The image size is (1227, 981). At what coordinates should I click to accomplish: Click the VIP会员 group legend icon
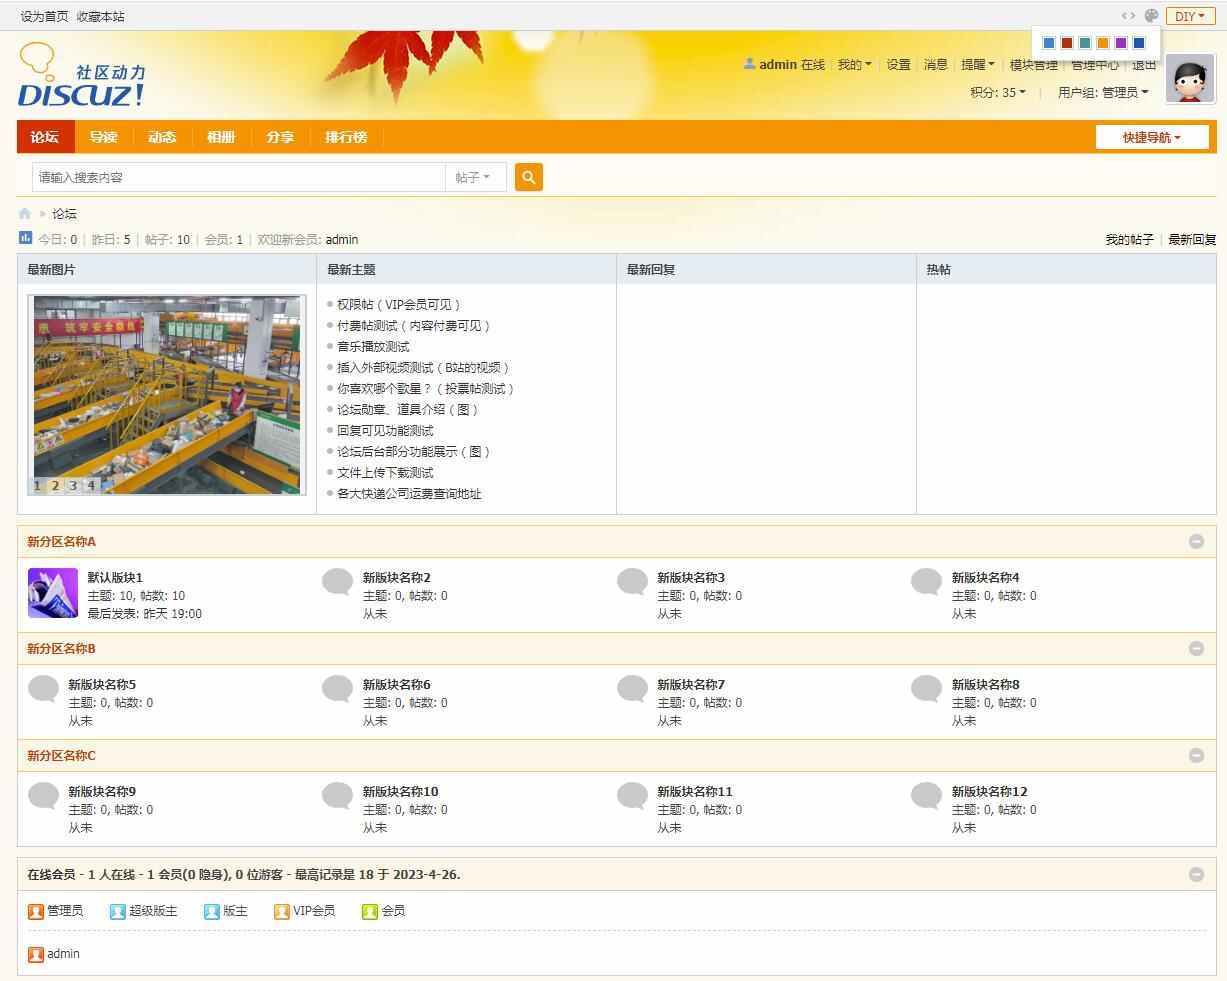click(282, 911)
